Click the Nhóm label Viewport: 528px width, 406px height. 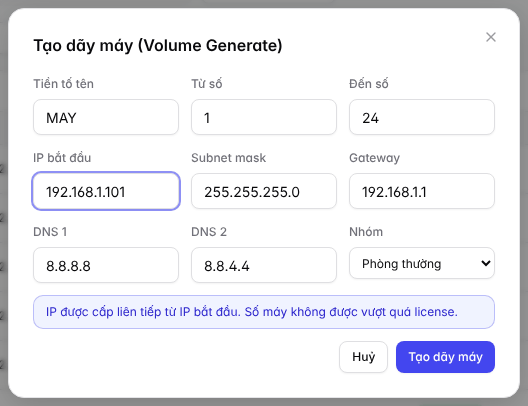pos(366,232)
